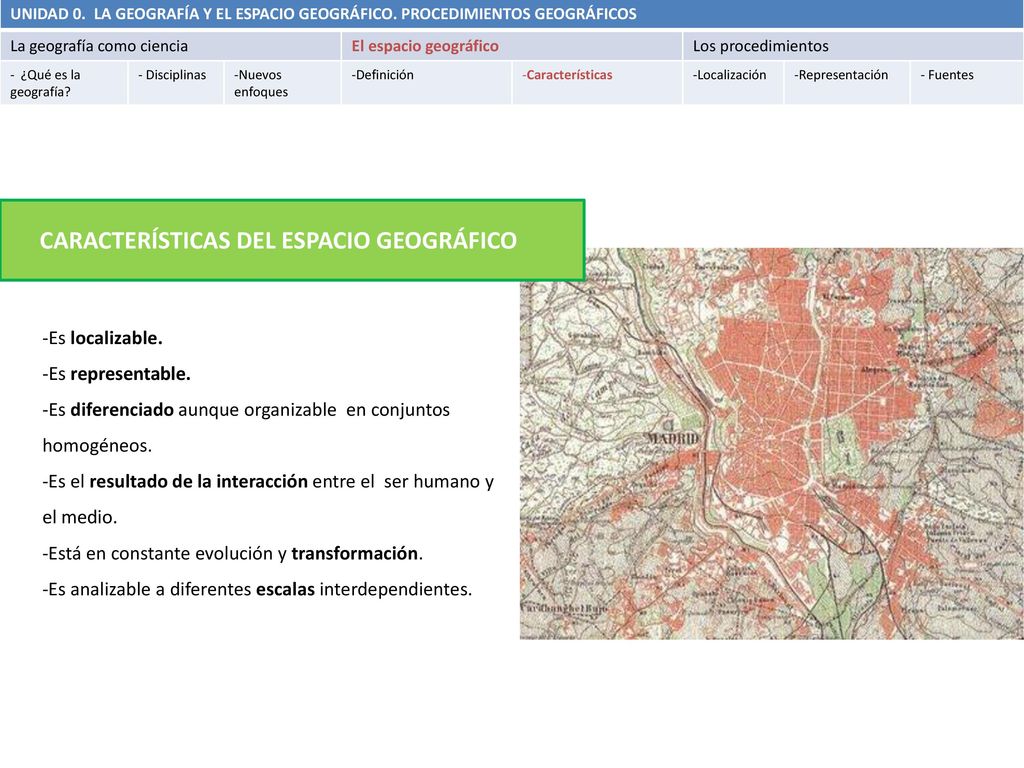This screenshot has height=768, width=1024.
Task: Click the 'UNIDAD 0' header title
Action: (x=323, y=14)
